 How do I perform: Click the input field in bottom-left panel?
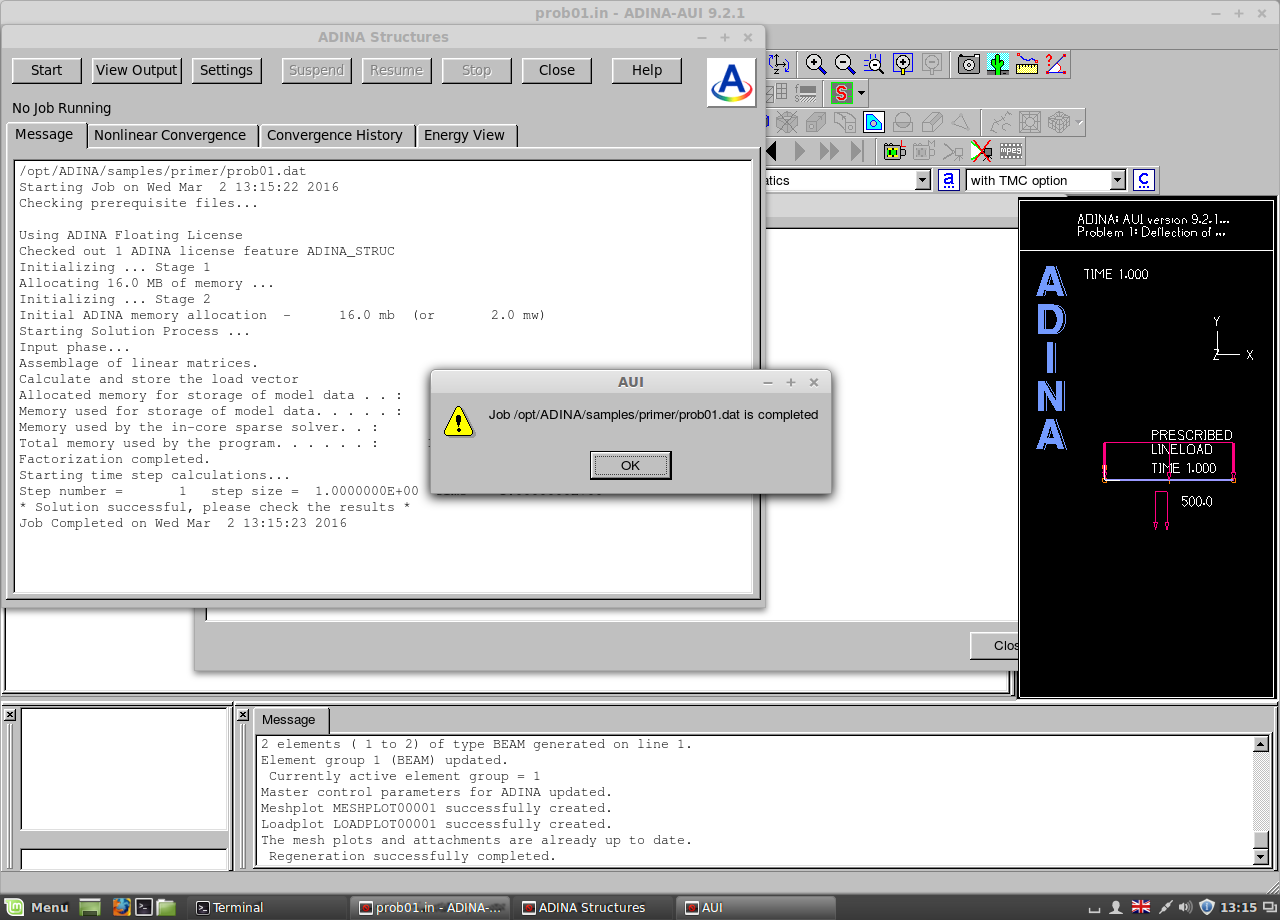click(125, 859)
